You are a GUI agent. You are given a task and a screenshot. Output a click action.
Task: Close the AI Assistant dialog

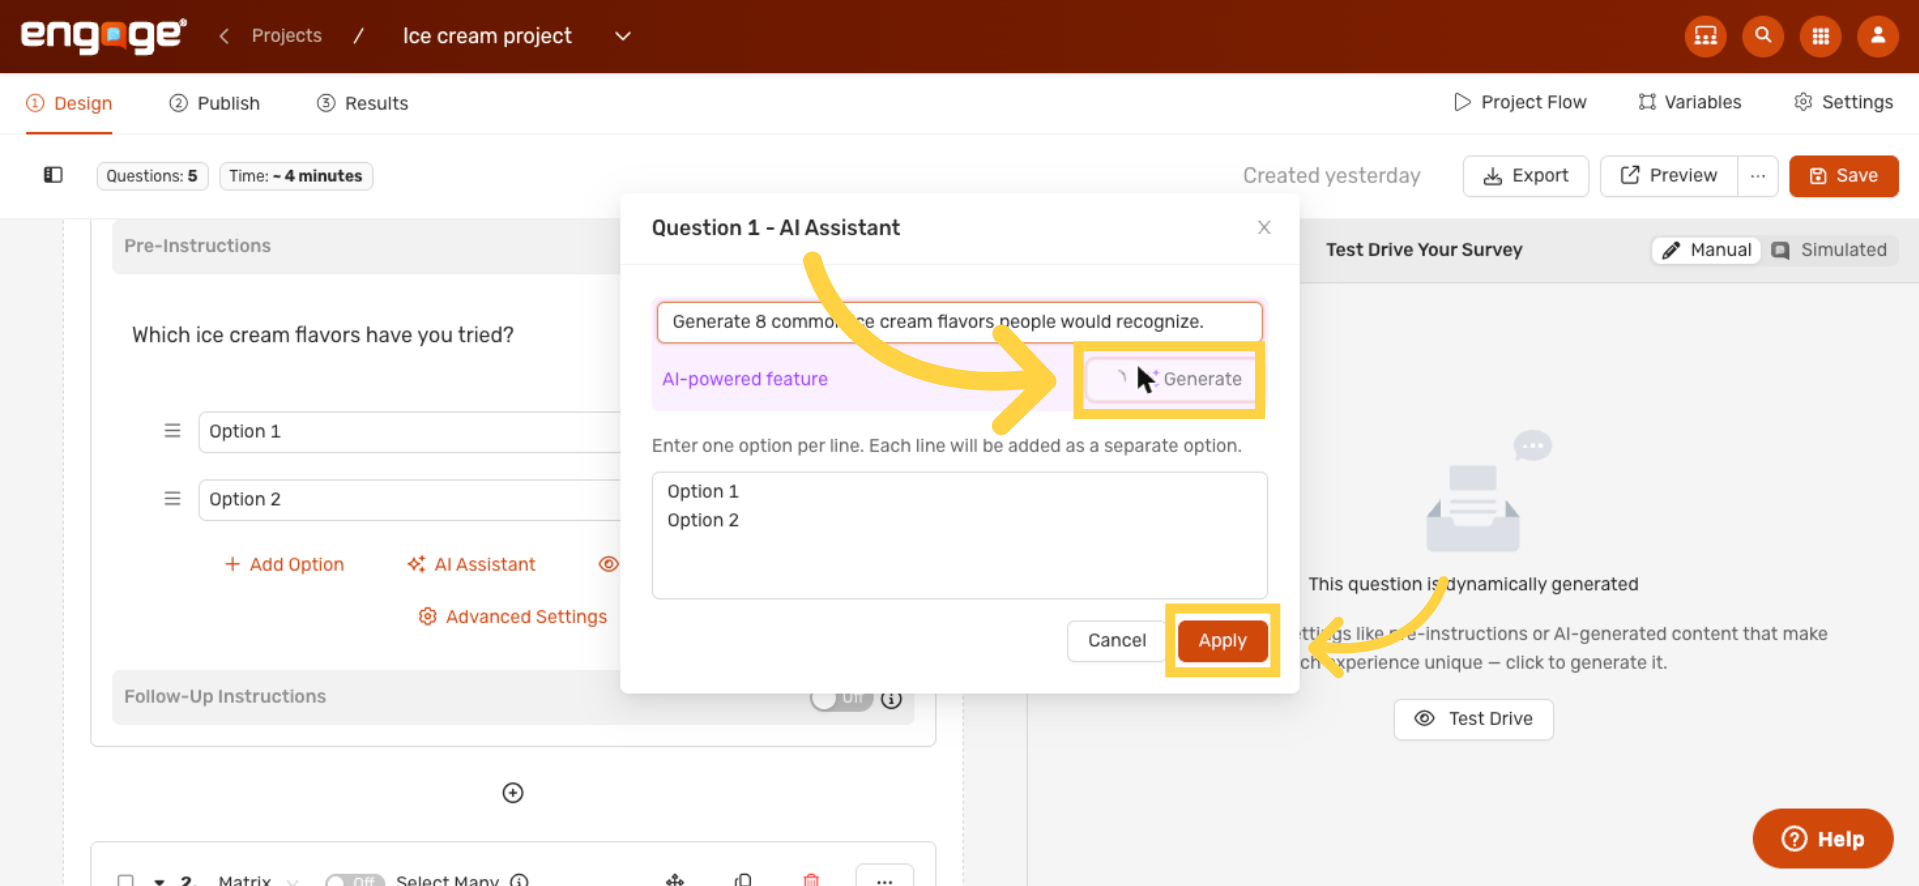coord(1264,227)
